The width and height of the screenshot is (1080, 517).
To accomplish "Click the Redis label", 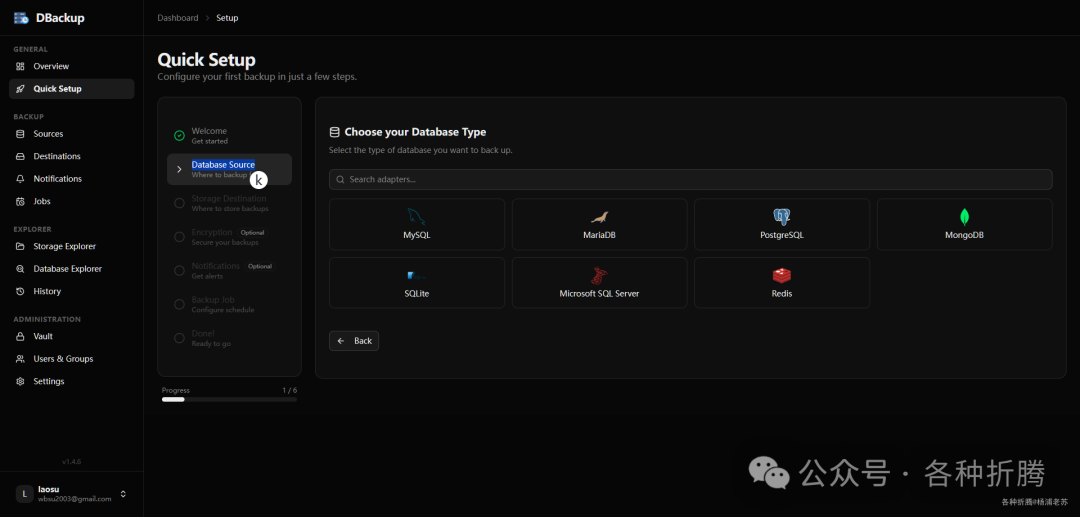I will pos(782,293).
